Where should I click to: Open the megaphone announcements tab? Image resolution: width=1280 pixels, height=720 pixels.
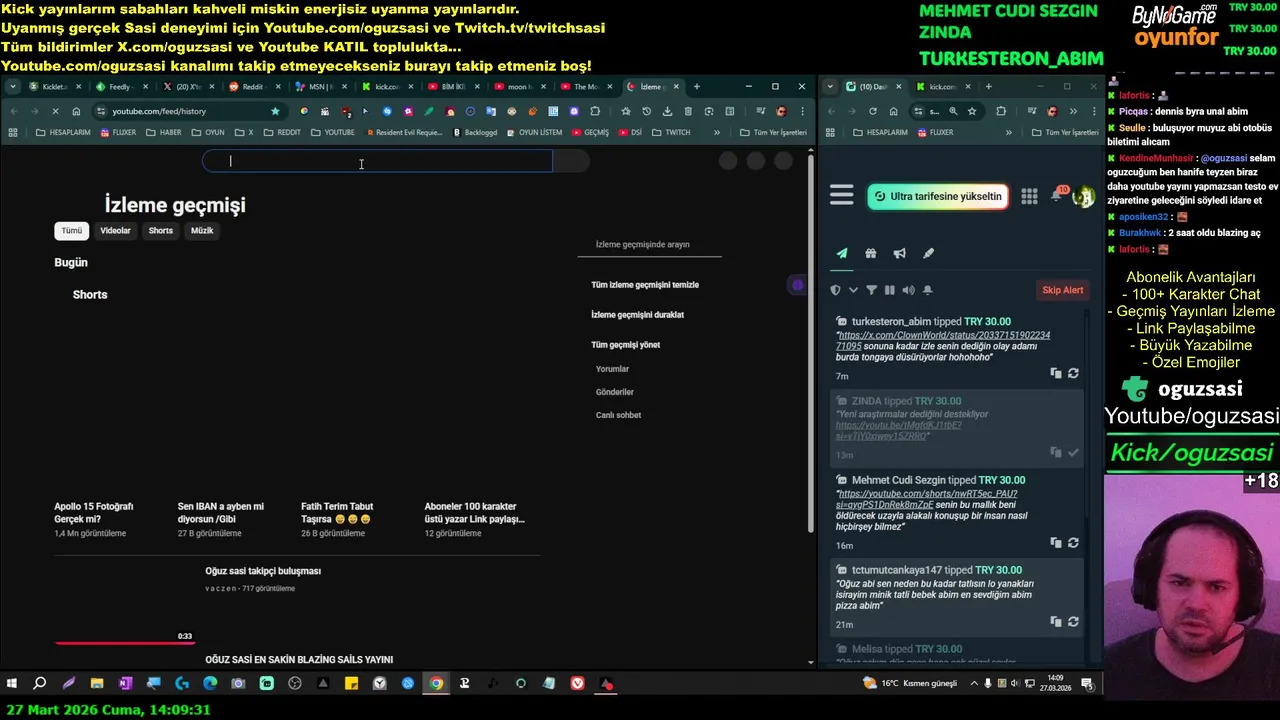899,253
